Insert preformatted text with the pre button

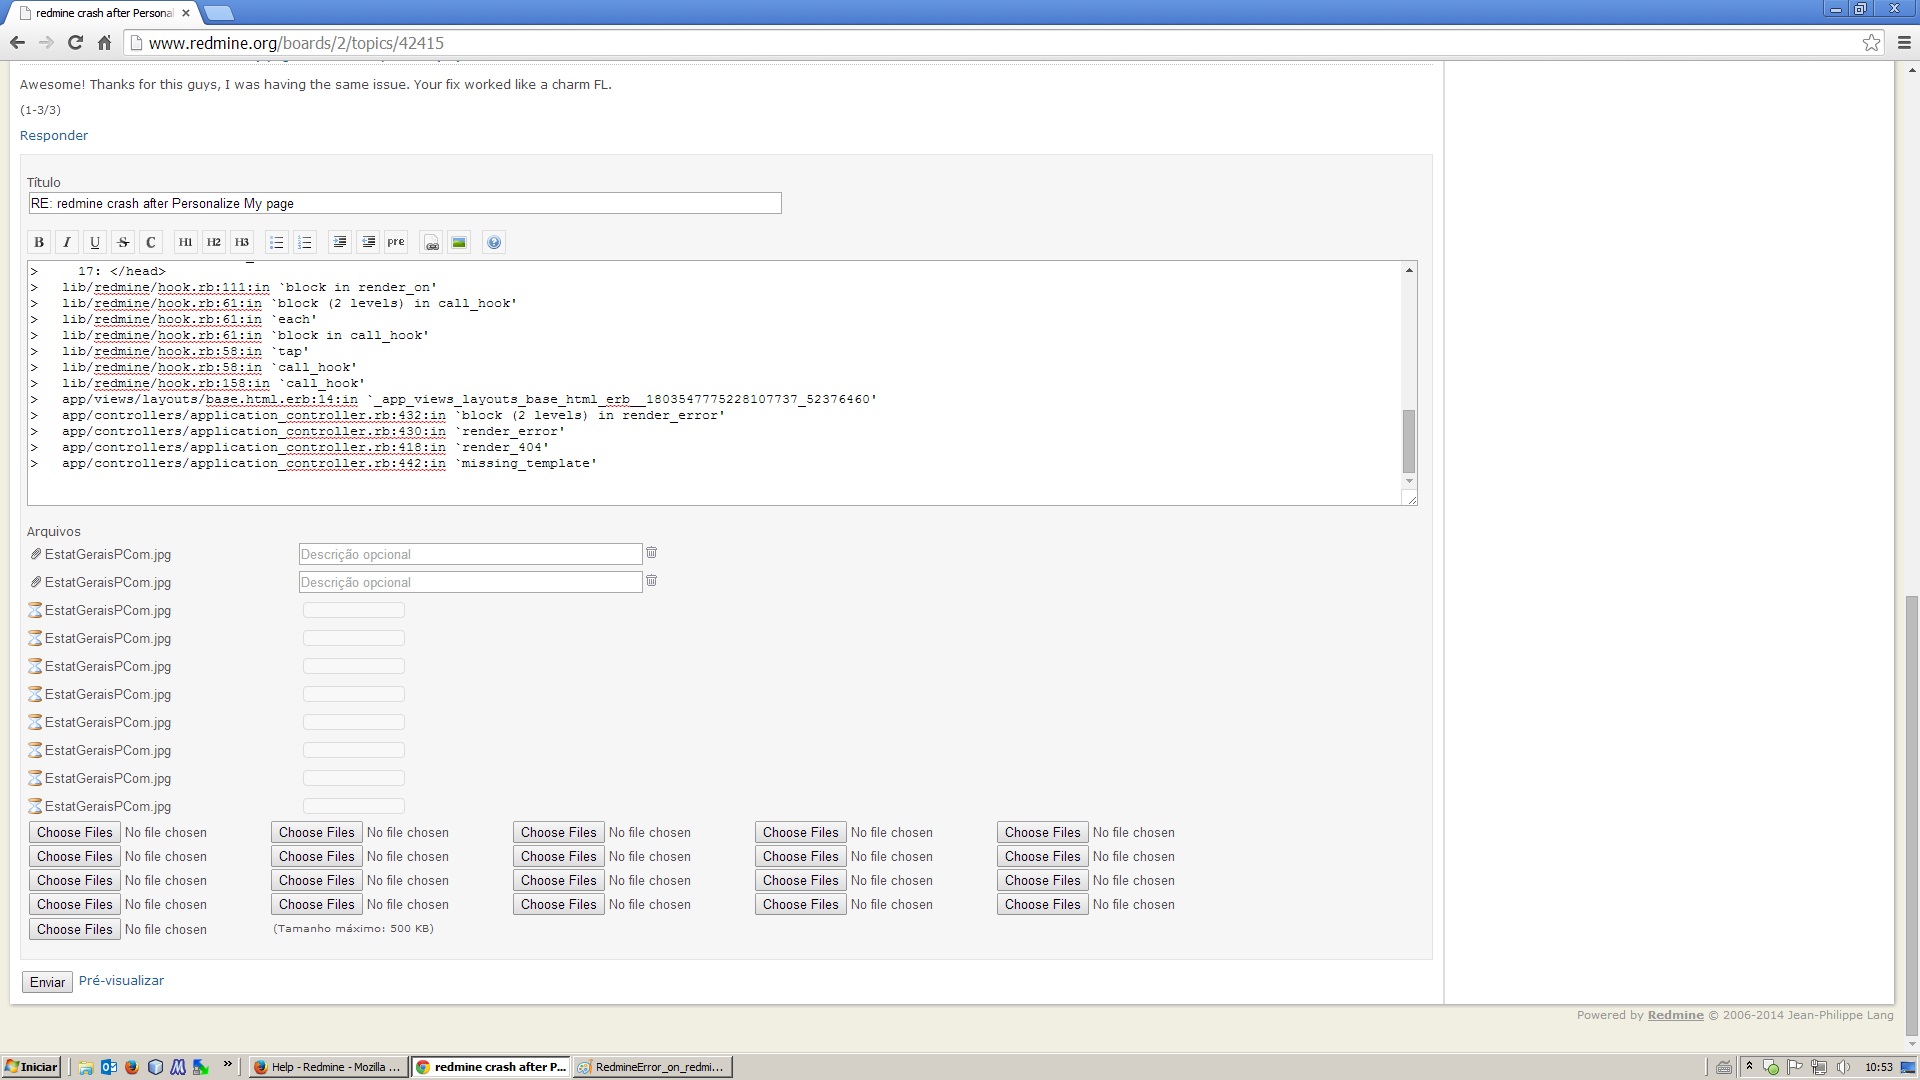(x=396, y=242)
